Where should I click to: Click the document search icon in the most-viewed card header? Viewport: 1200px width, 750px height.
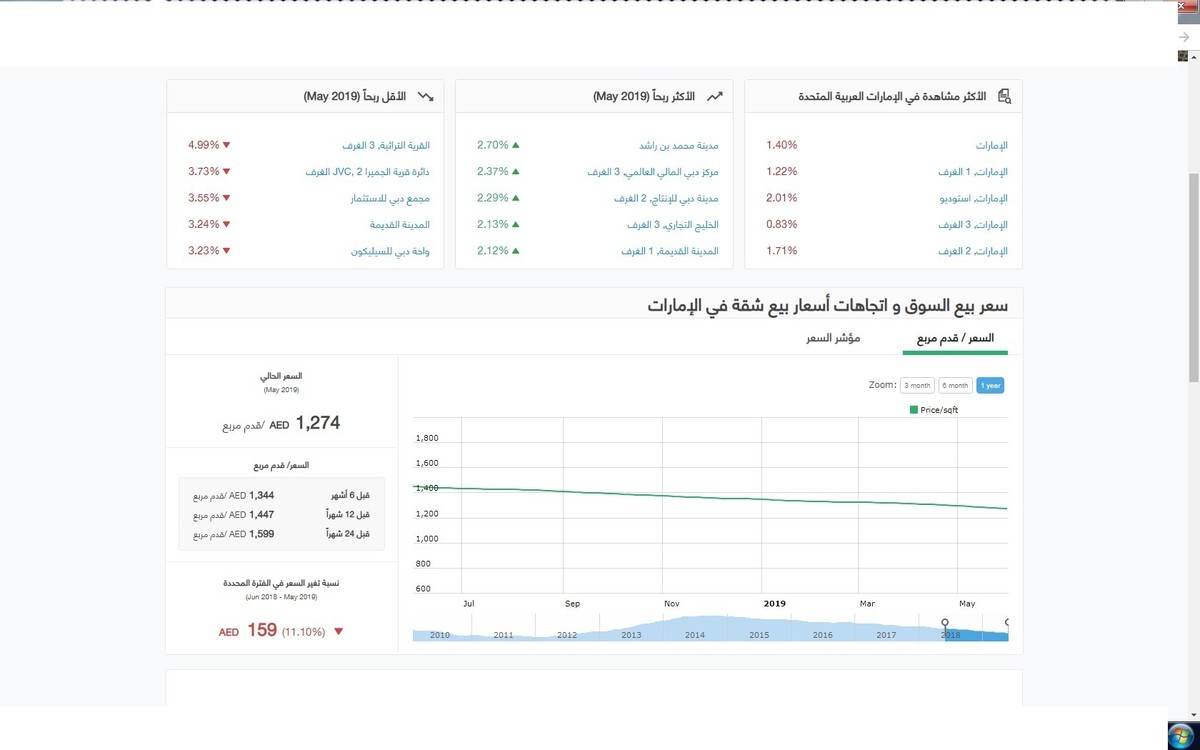(x=1005, y=97)
